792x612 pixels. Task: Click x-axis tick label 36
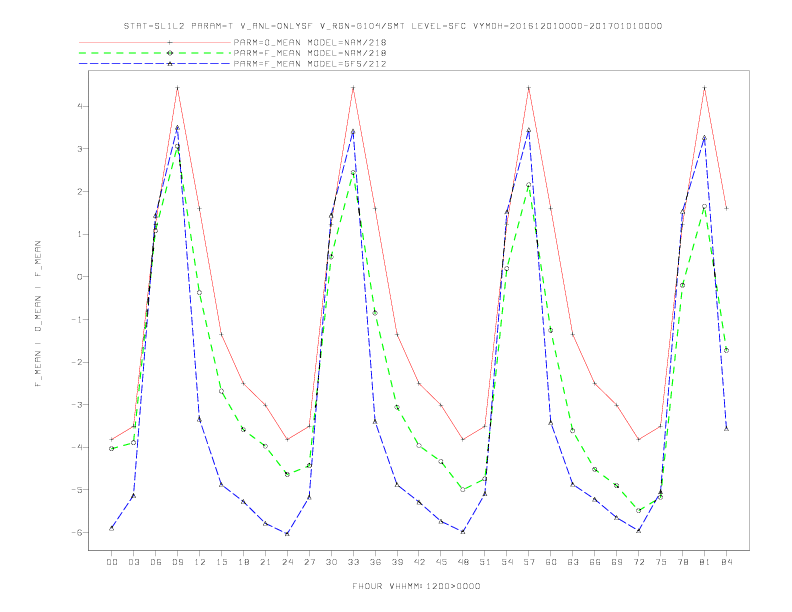375,562
